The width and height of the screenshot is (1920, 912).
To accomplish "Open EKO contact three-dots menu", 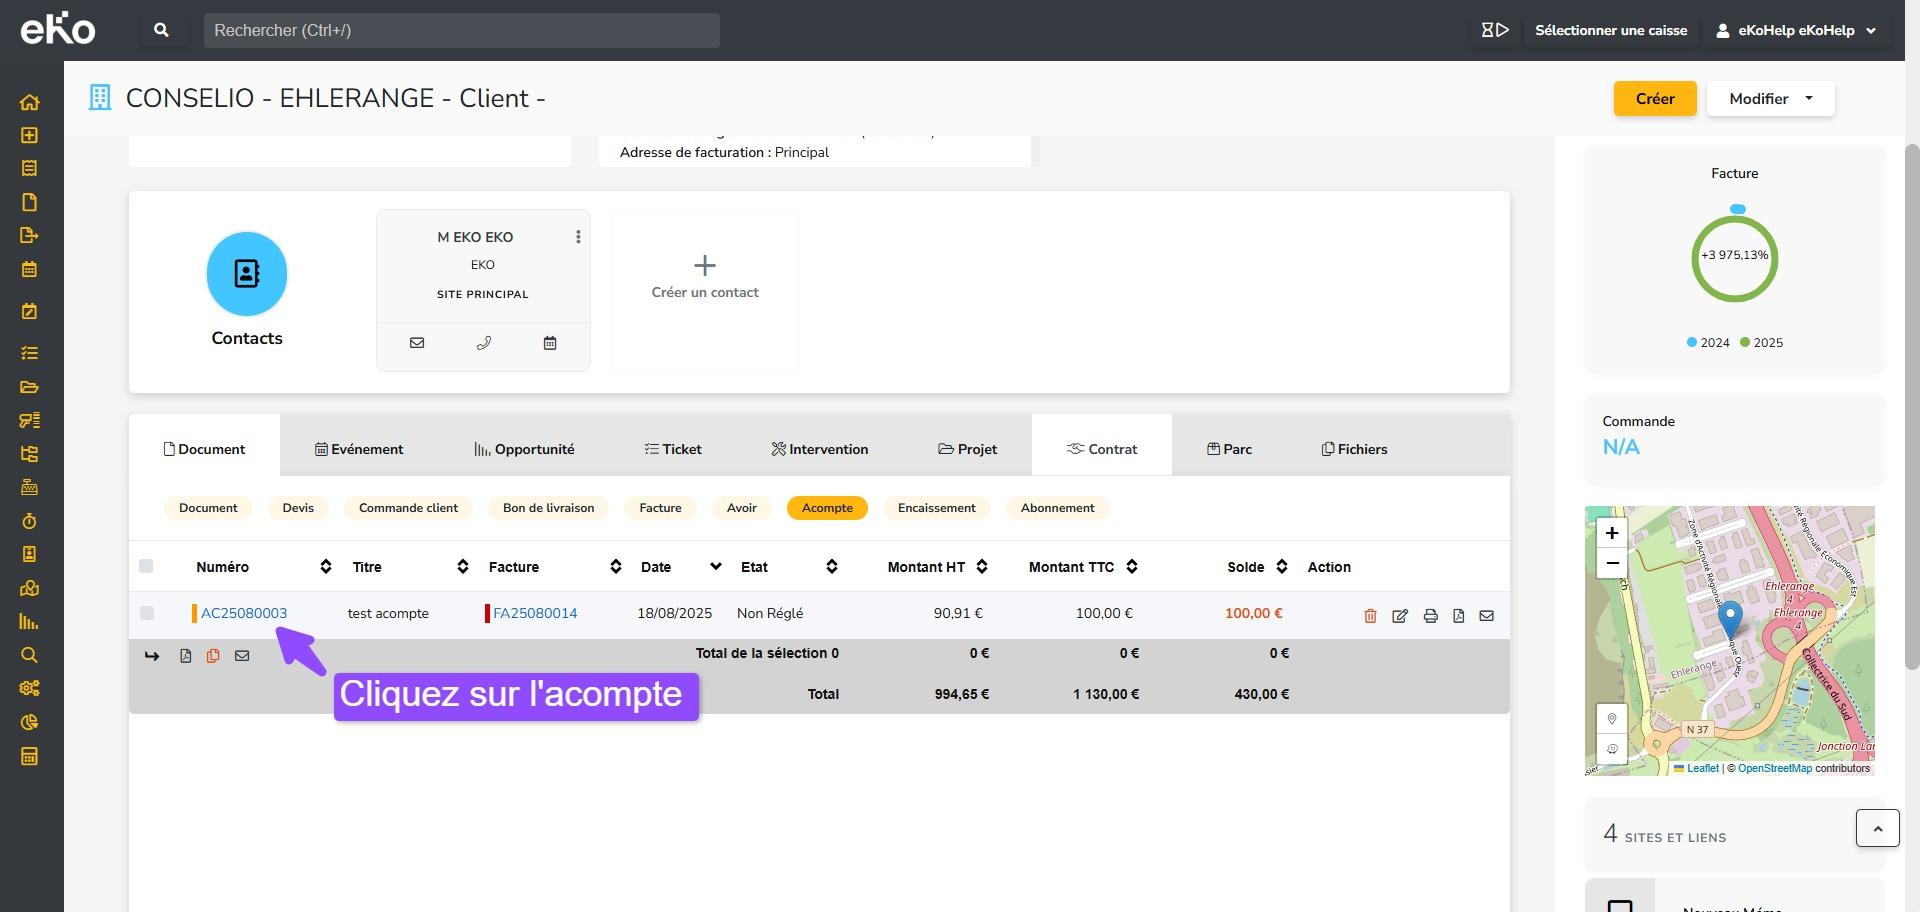I will pyautogui.click(x=577, y=237).
